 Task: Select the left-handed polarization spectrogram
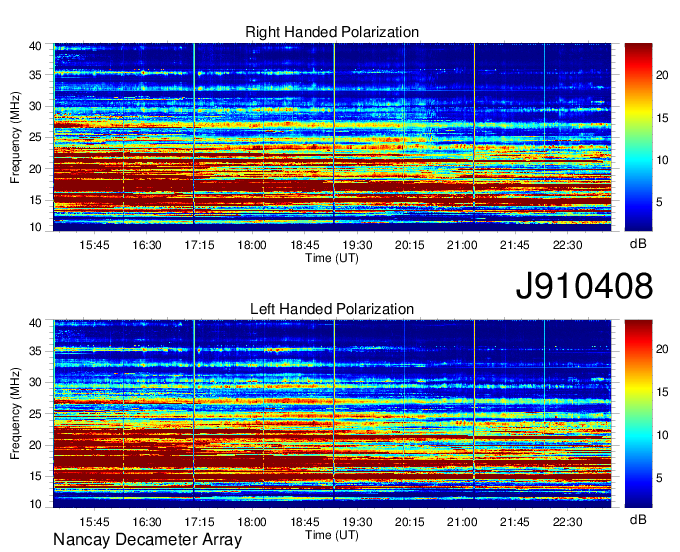[x=332, y=414]
